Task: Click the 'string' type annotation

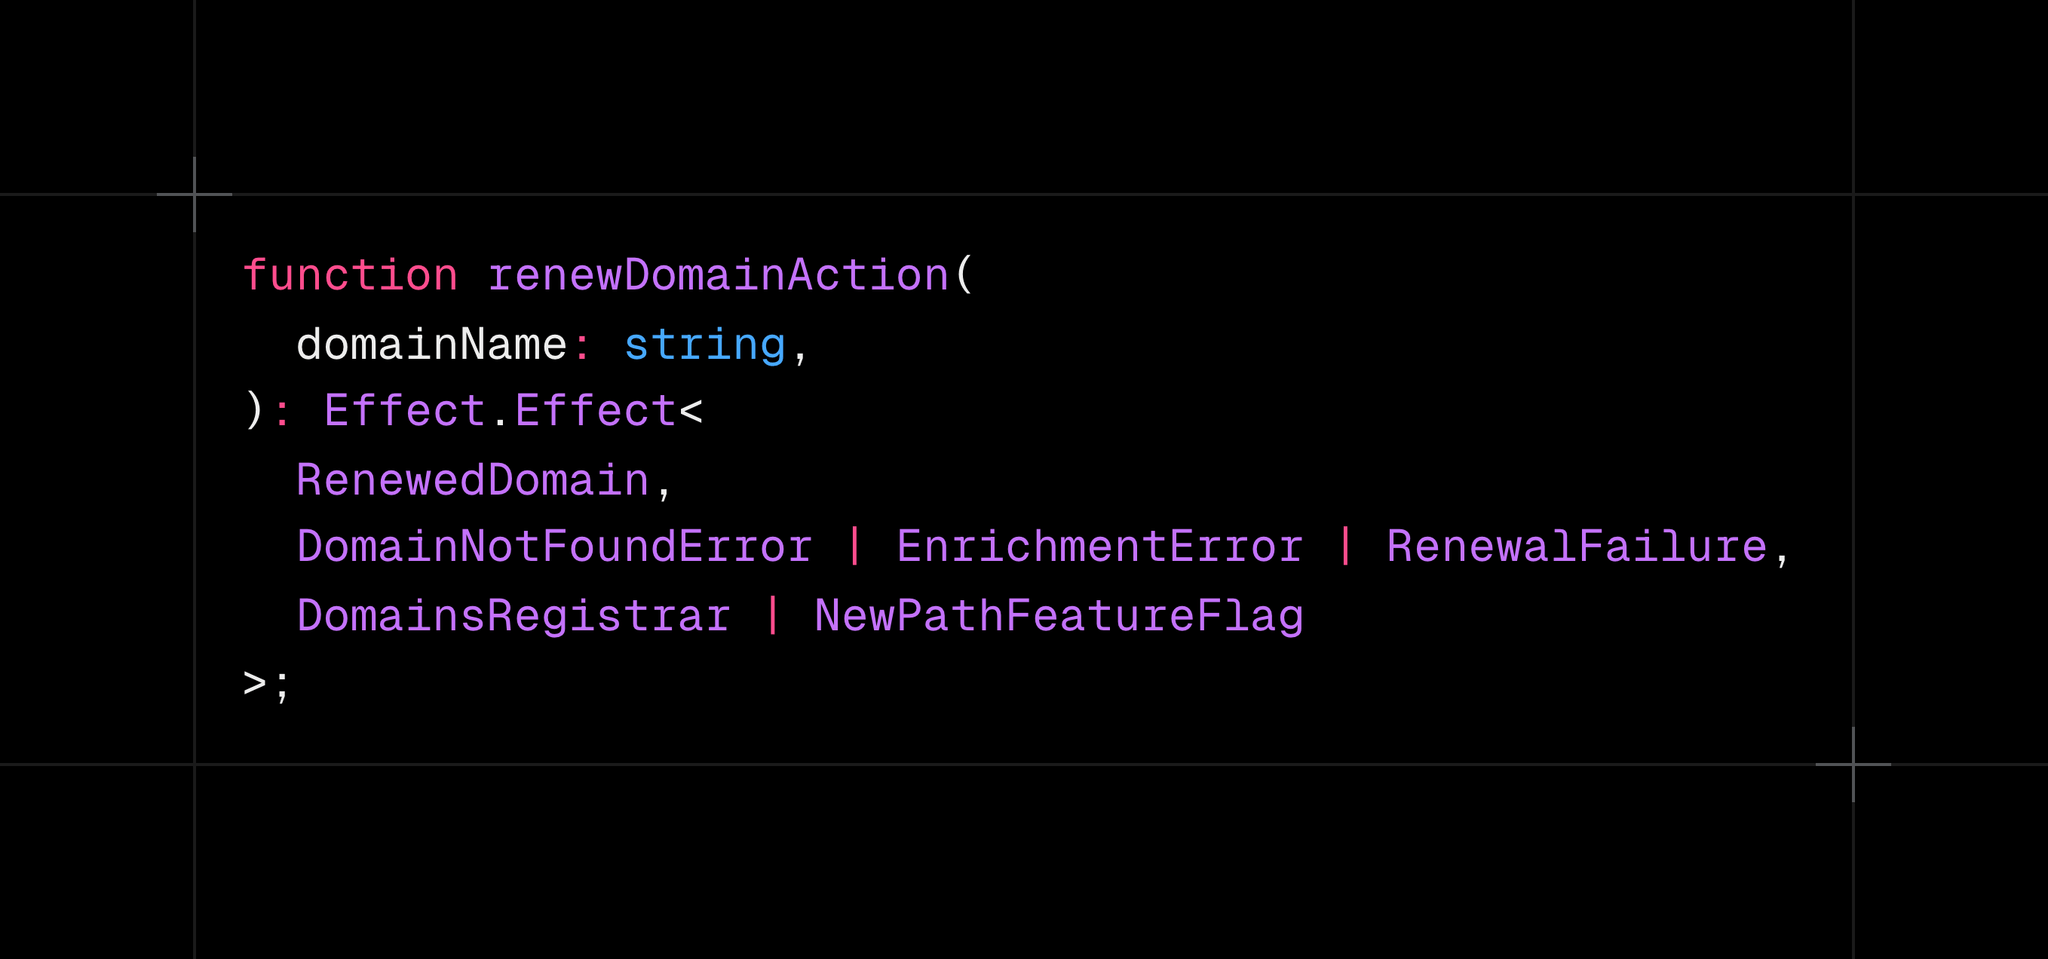Action: pos(705,346)
